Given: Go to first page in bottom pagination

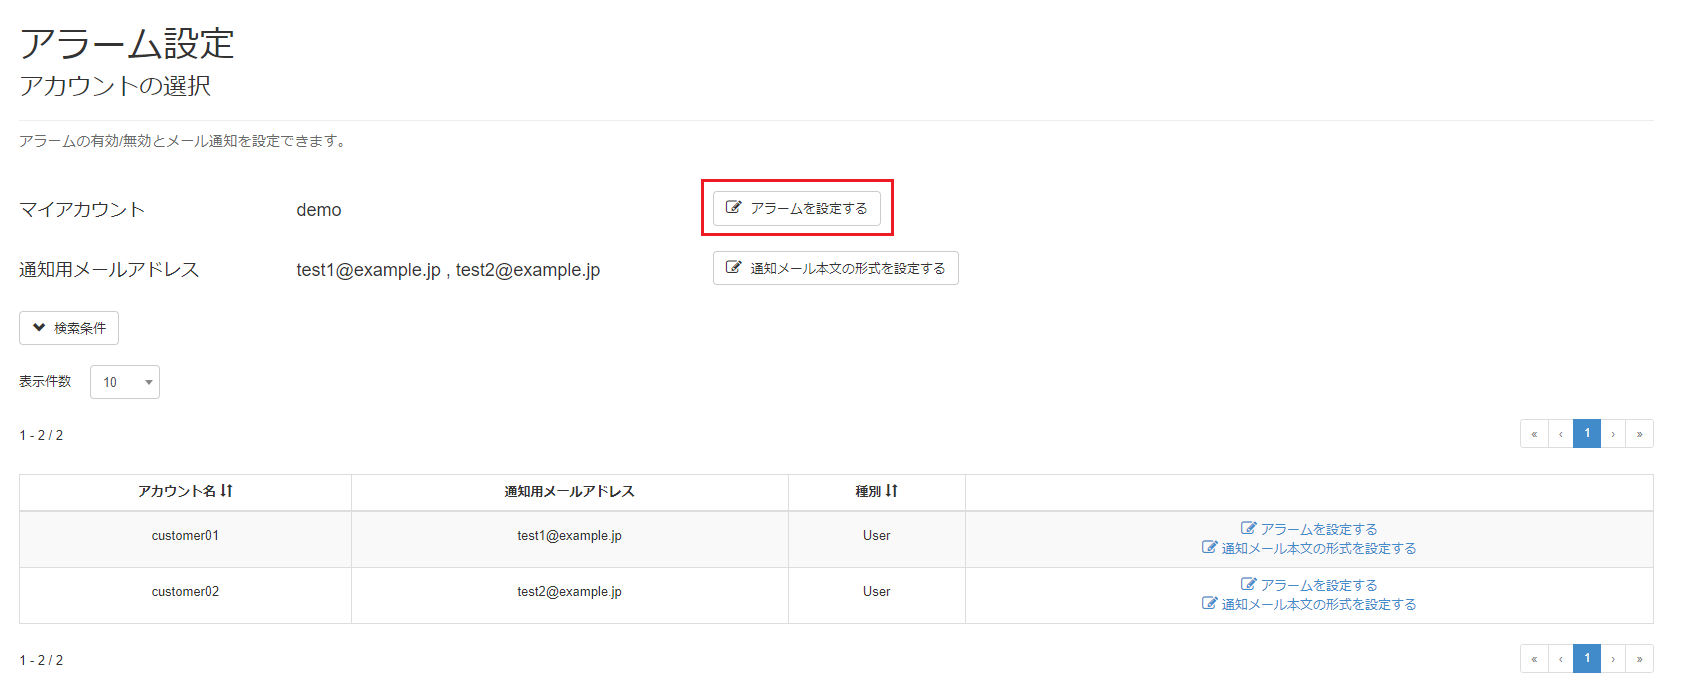Looking at the screenshot, I should tap(1534, 659).
